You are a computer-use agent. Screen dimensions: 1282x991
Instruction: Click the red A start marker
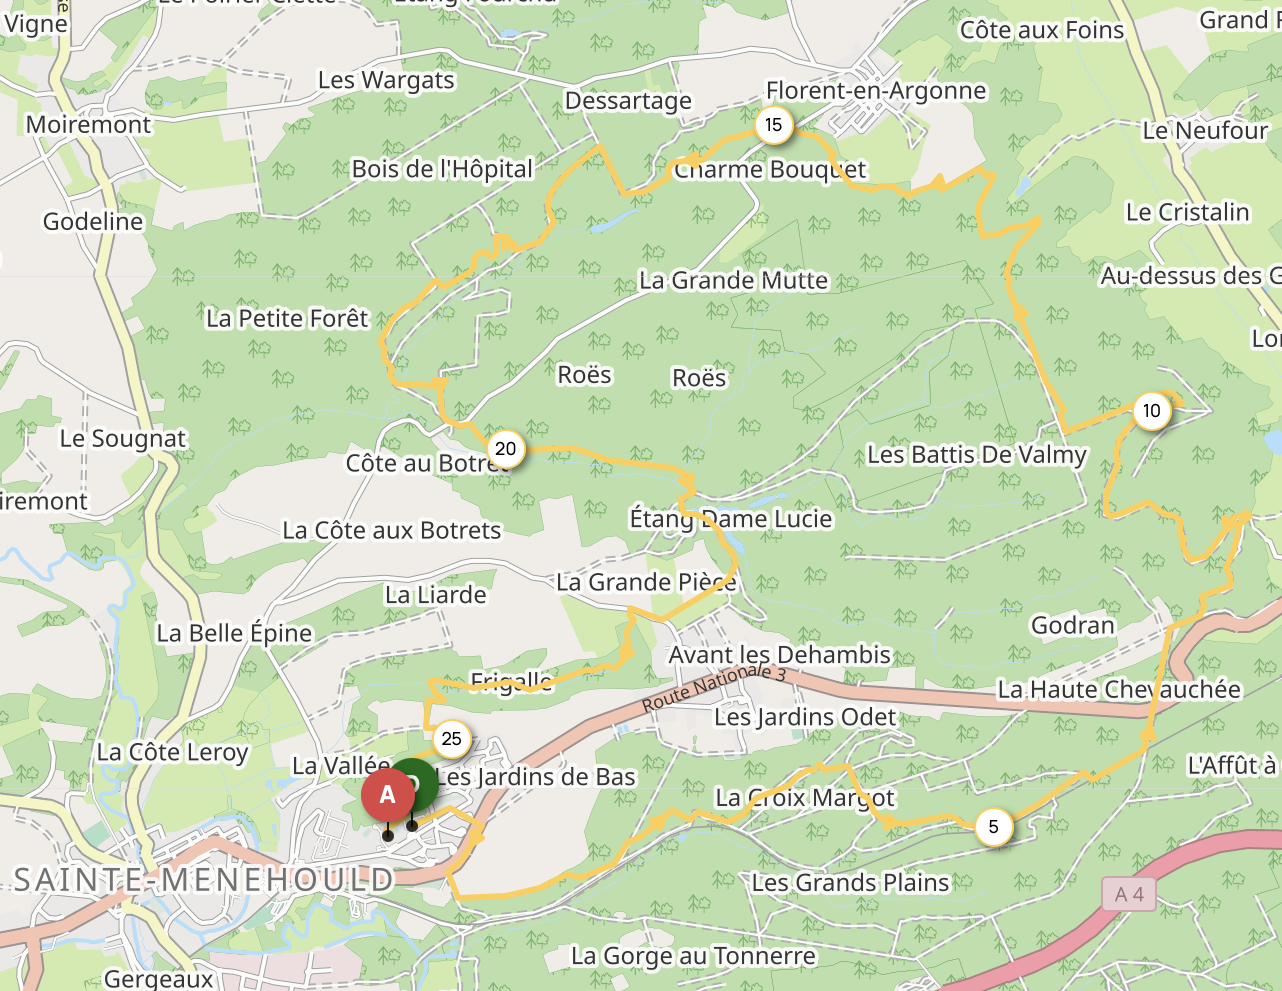click(388, 796)
